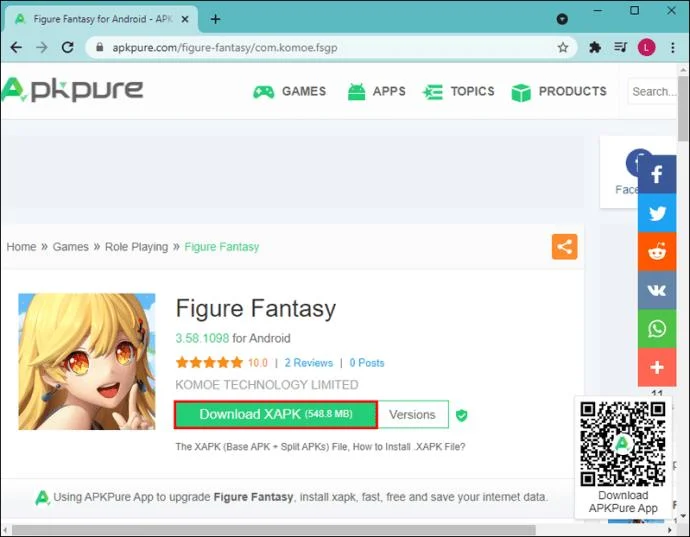Click the browser back arrow
Image resolution: width=690 pixels, height=537 pixels.
tap(16, 48)
